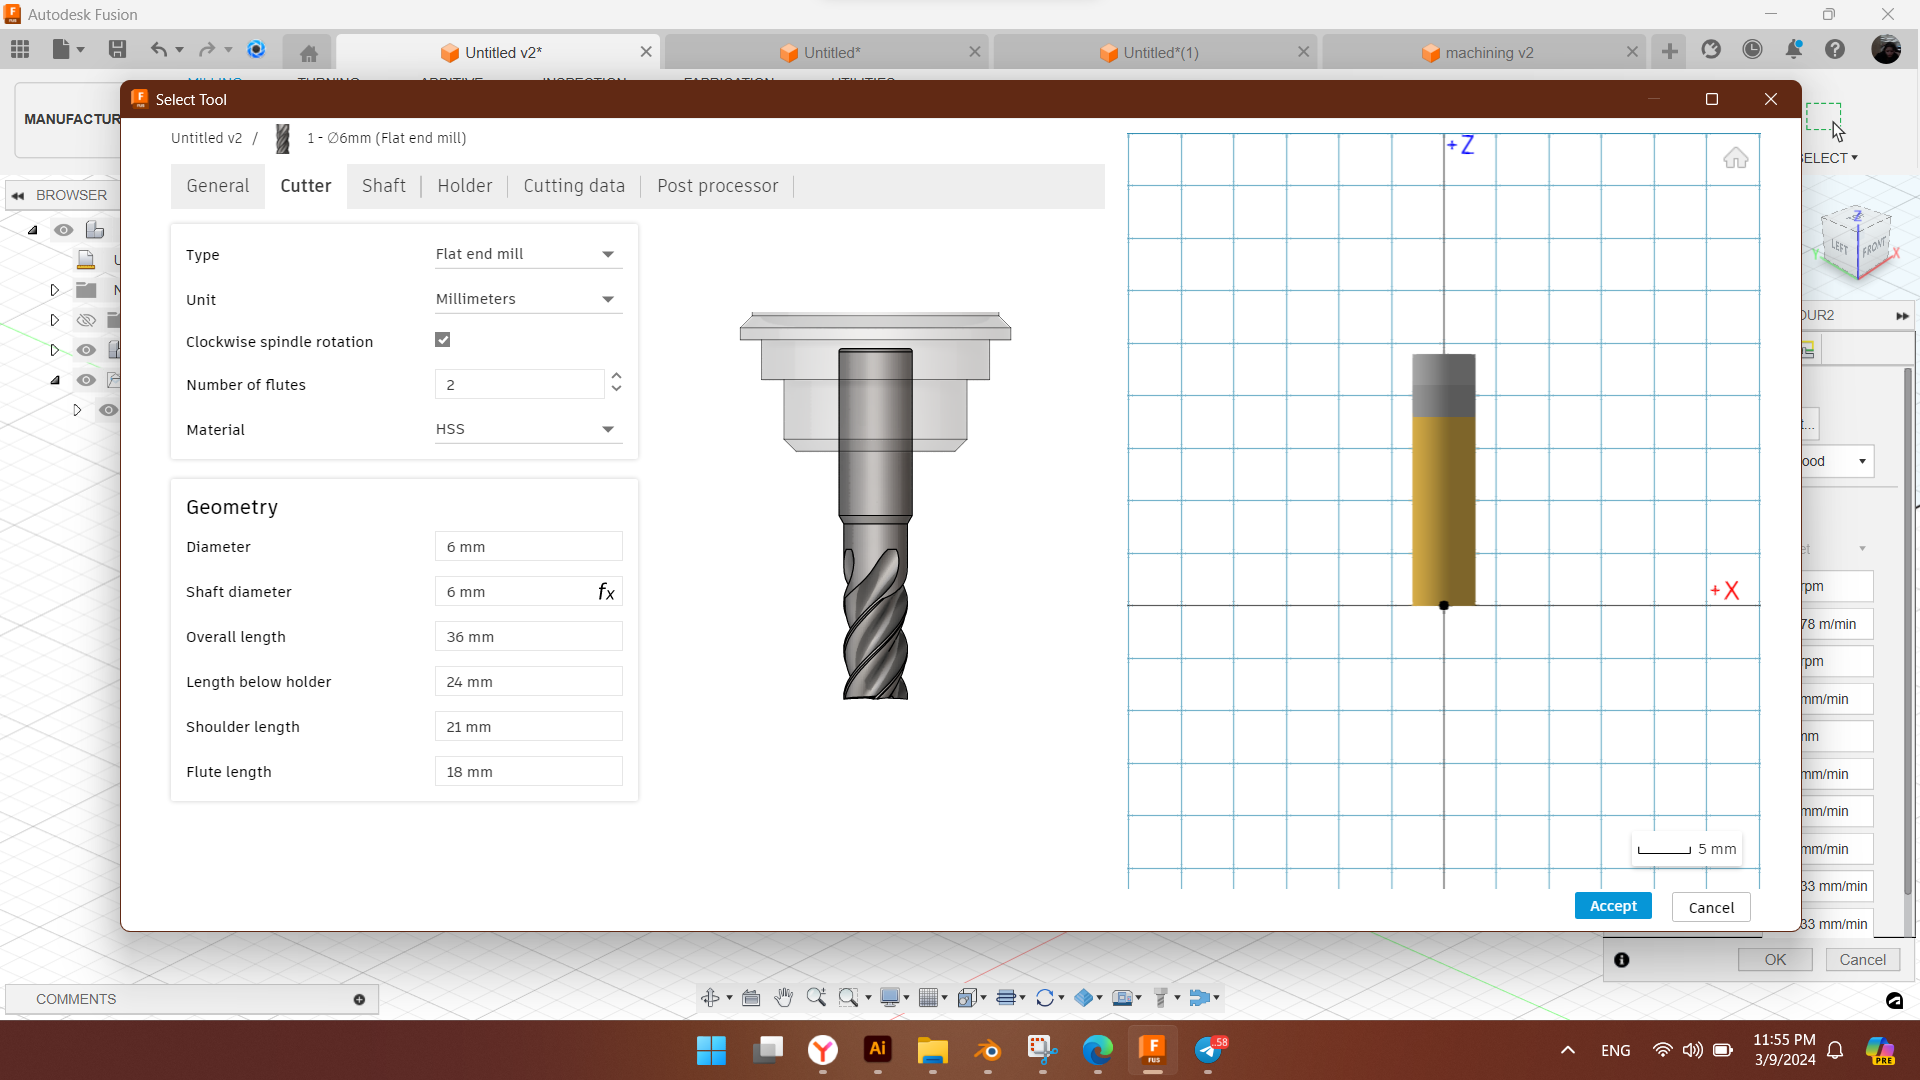The width and height of the screenshot is (1920, 1080).
Task: Click the Flute length input field
Action: tap(528, 772)
